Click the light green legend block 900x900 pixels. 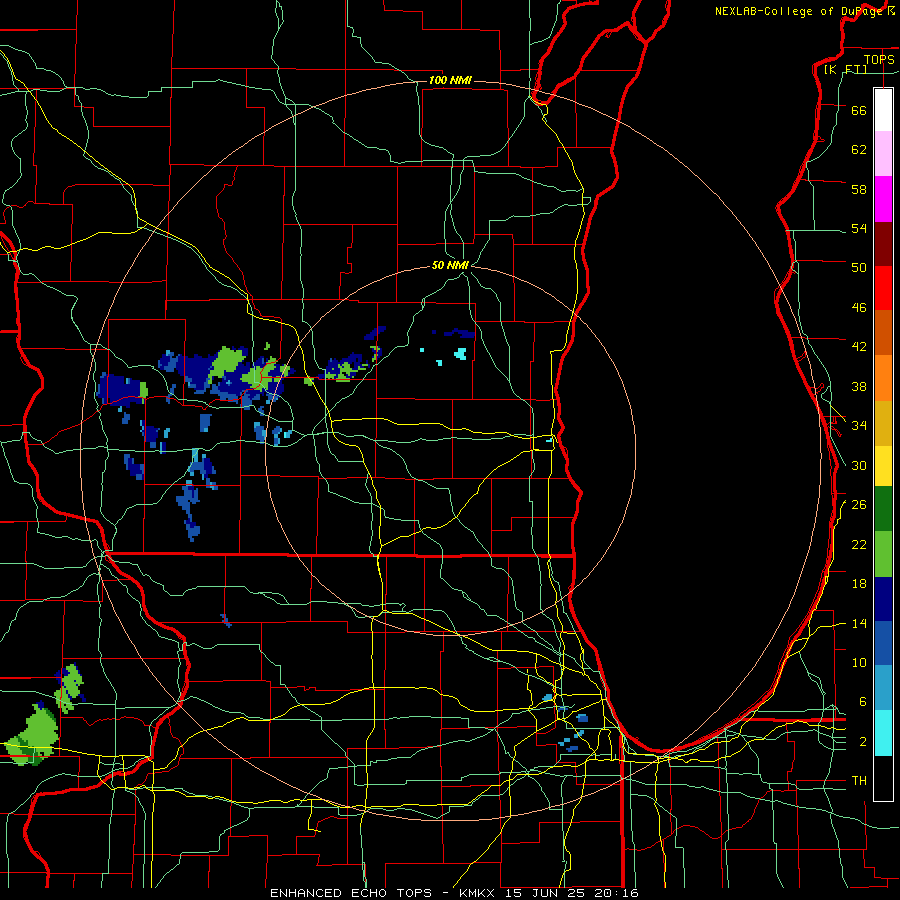click(883, 554)
